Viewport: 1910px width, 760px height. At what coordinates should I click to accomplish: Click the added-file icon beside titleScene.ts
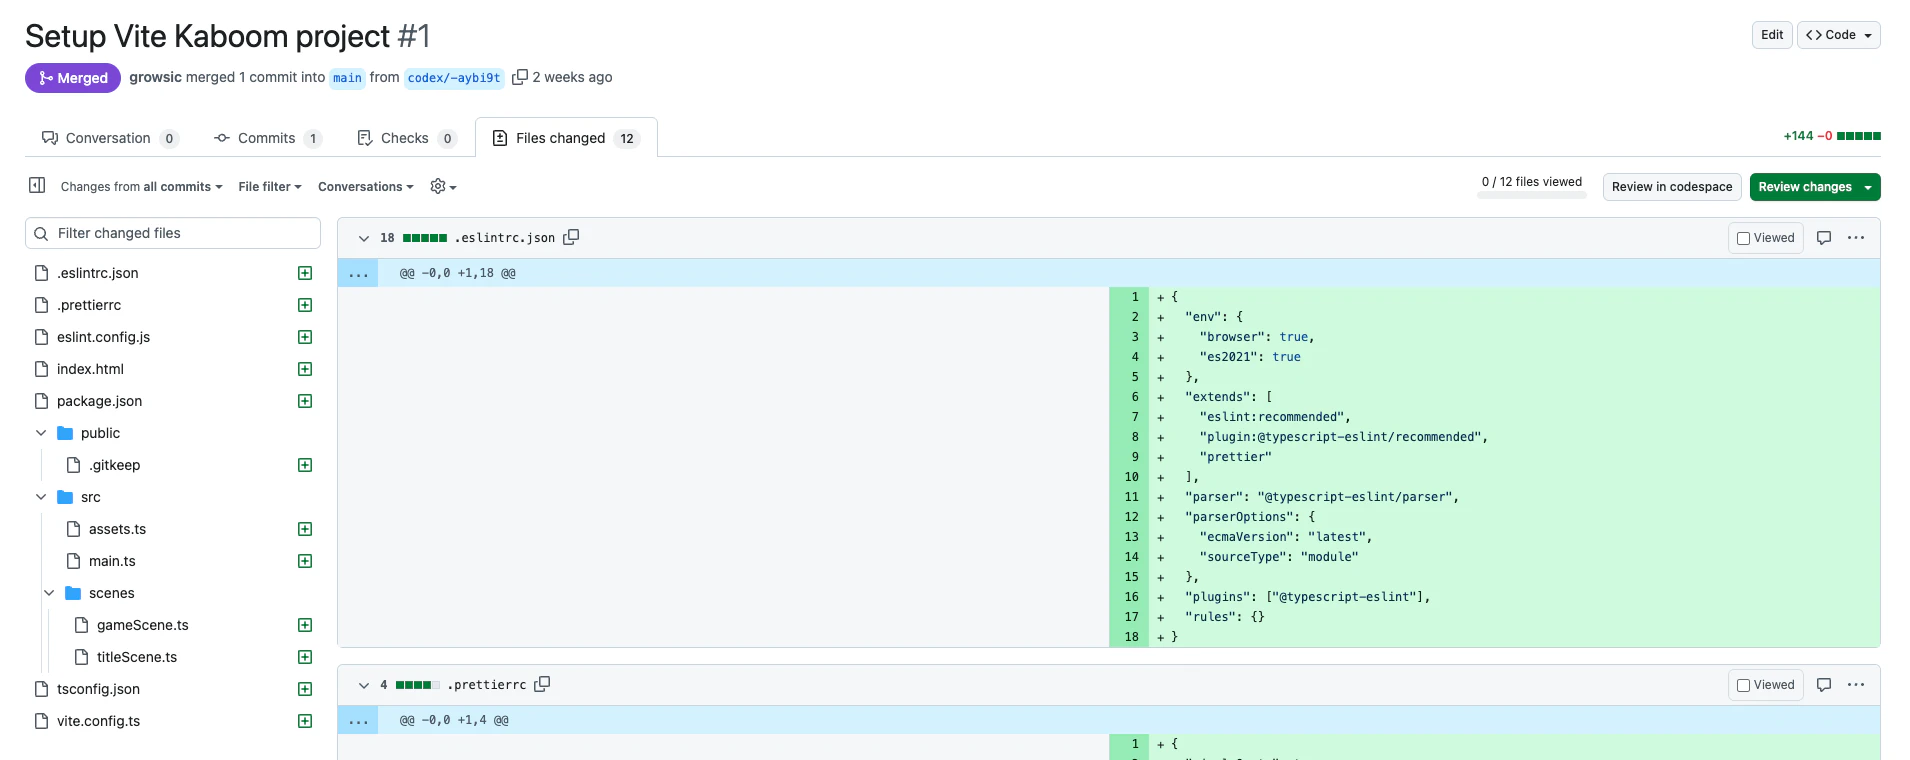[305, 657]
